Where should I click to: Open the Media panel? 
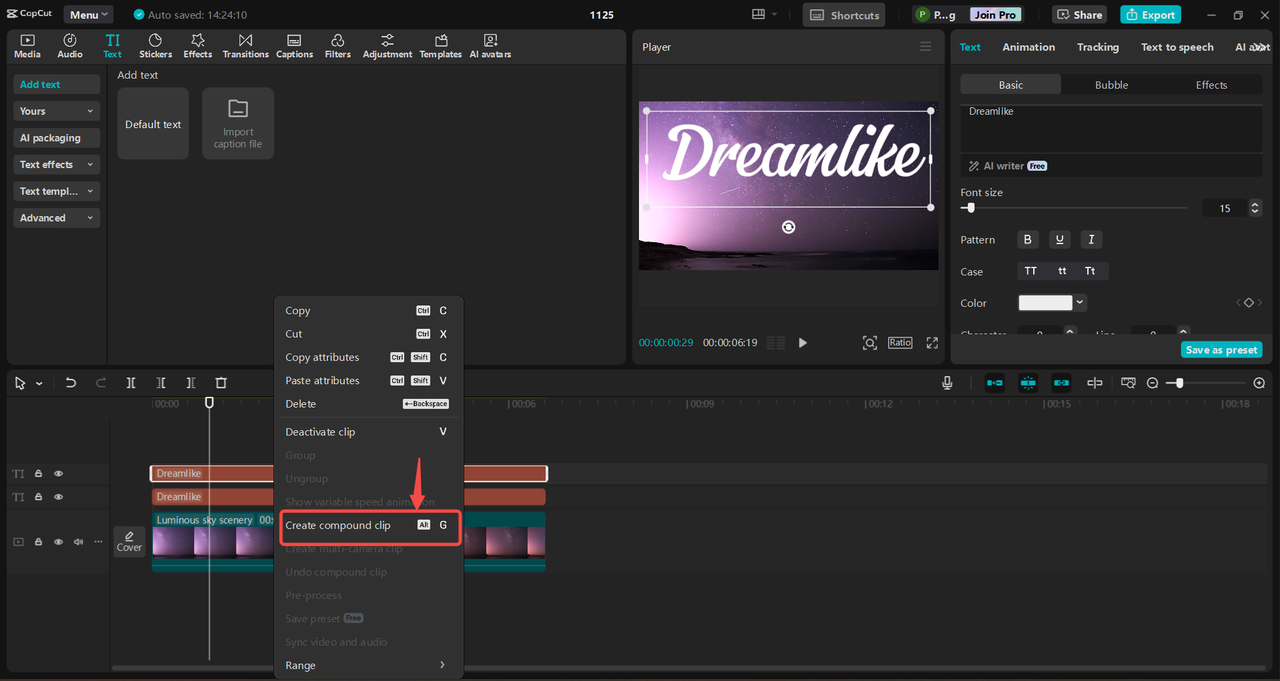coord(27,46)
